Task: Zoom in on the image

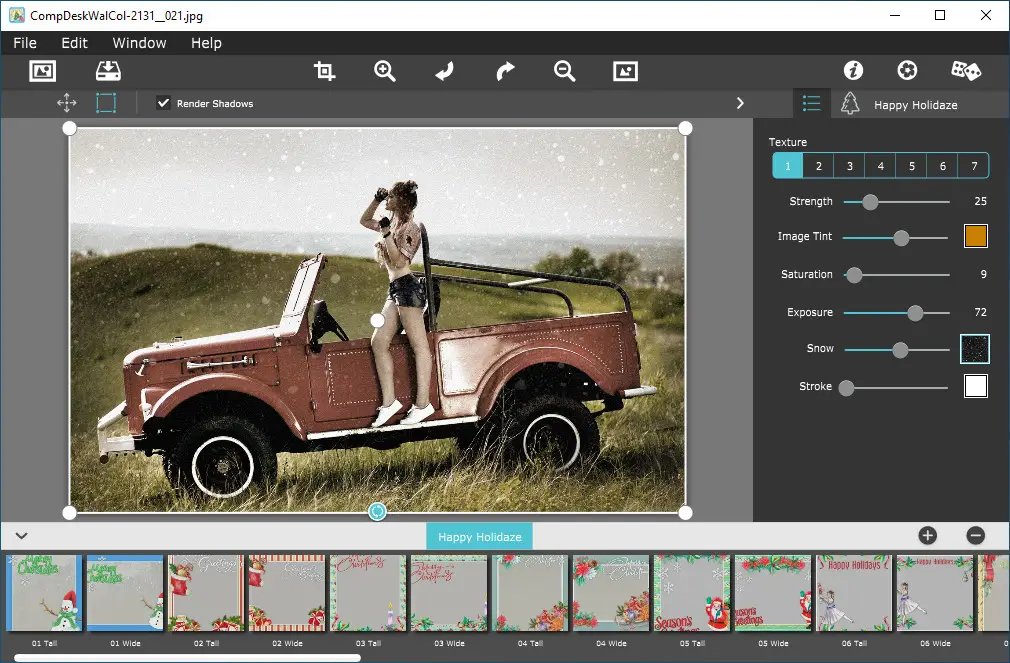Action: pos(385,71)
